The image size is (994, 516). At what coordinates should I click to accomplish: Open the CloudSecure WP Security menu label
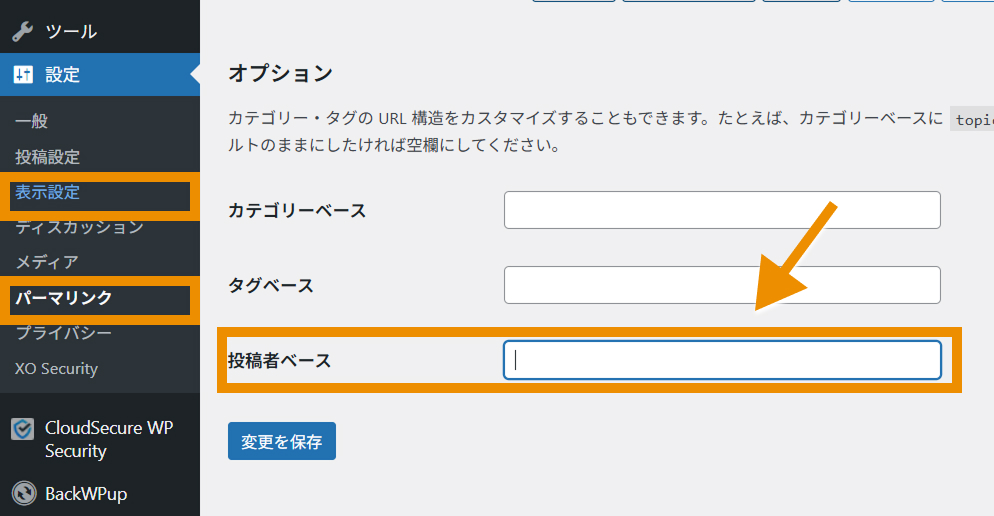(x=109, y=439)
